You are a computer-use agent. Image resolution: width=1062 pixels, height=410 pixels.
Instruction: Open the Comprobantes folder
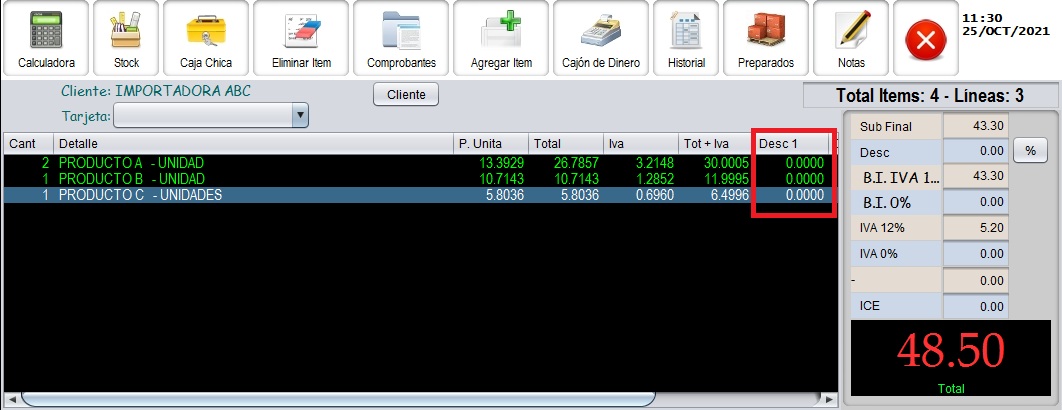(x=401, y=40)
